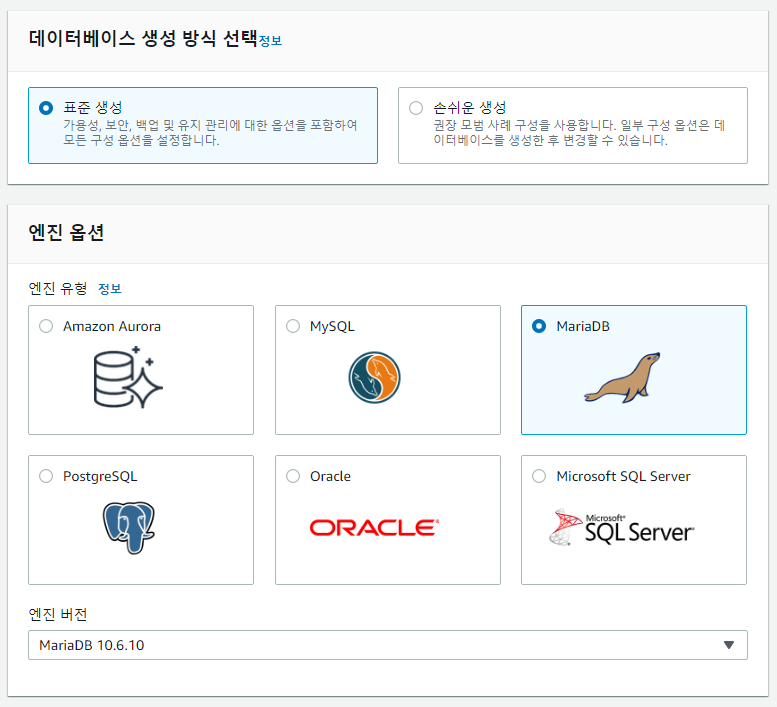
Task: Click the MariaDB seal logo
Action: (x=622, y=378)
